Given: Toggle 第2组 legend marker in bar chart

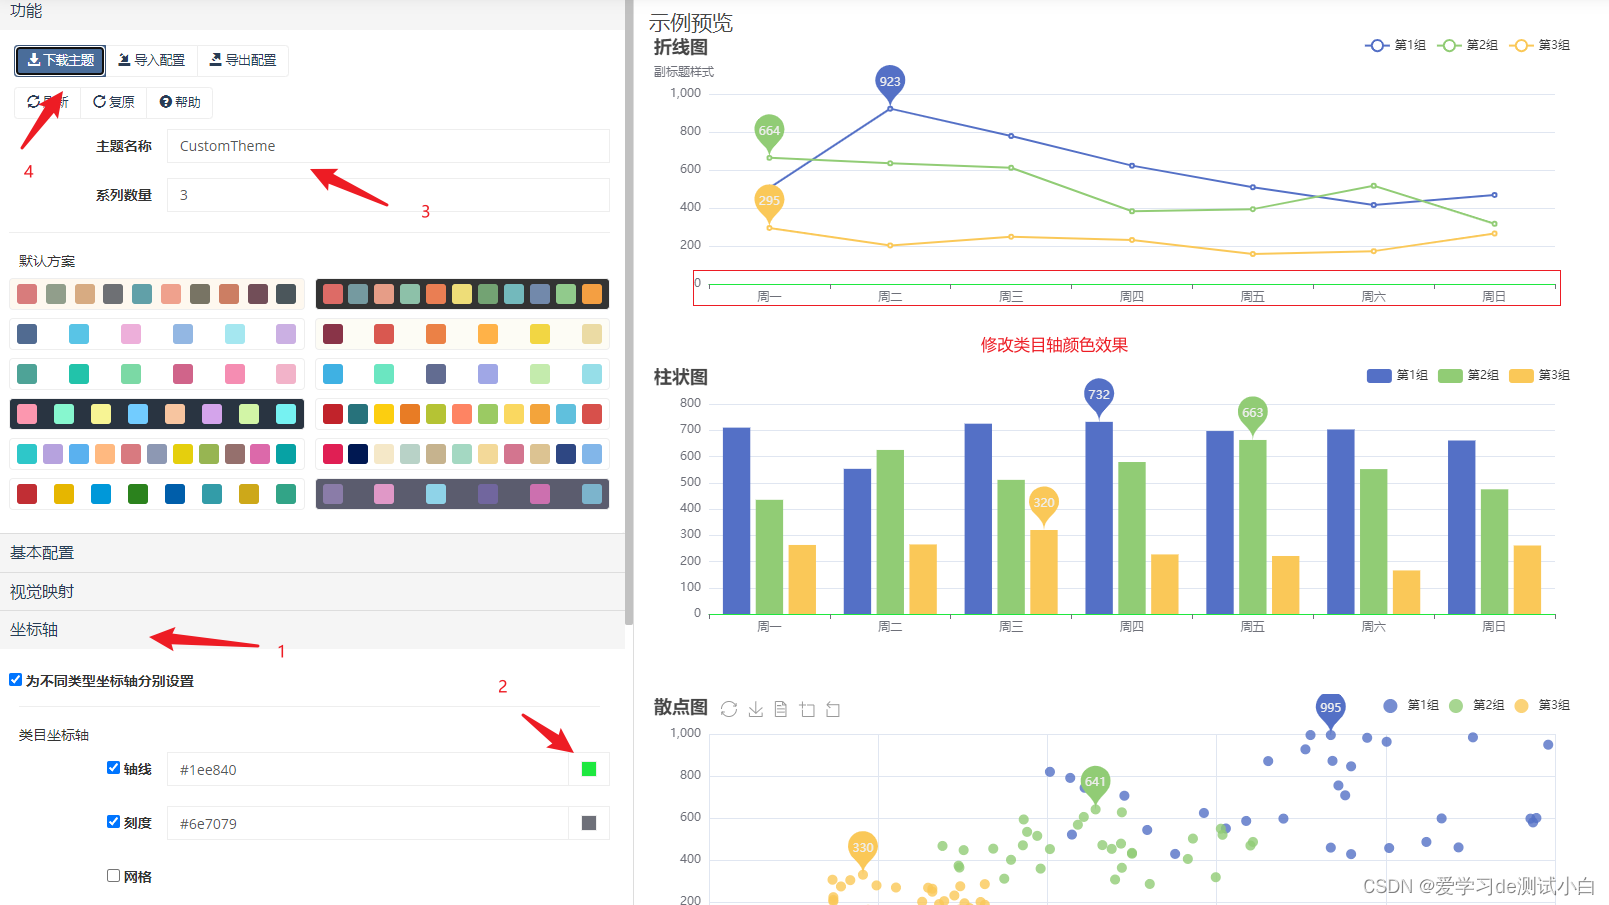Looking at the screenshot, I should point(1450,376).
